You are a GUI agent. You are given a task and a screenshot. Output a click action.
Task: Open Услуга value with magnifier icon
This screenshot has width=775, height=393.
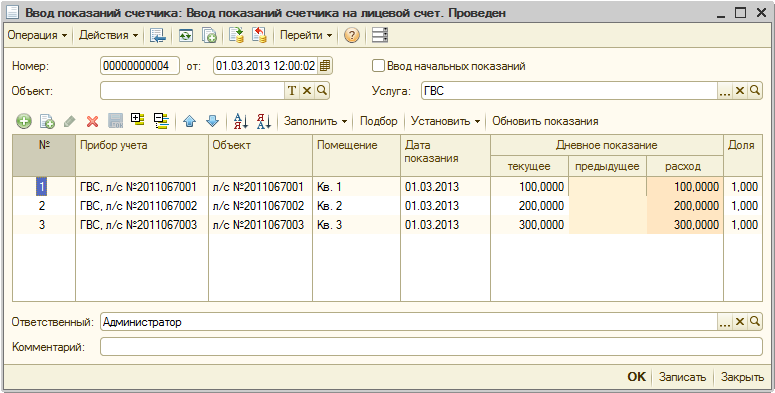click(755, 90)
